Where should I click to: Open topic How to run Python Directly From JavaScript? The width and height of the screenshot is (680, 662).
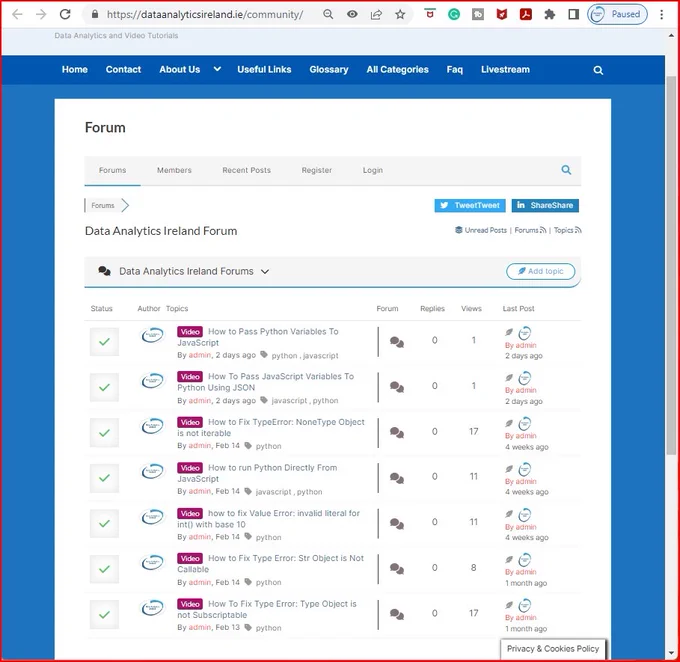[257, 473]
